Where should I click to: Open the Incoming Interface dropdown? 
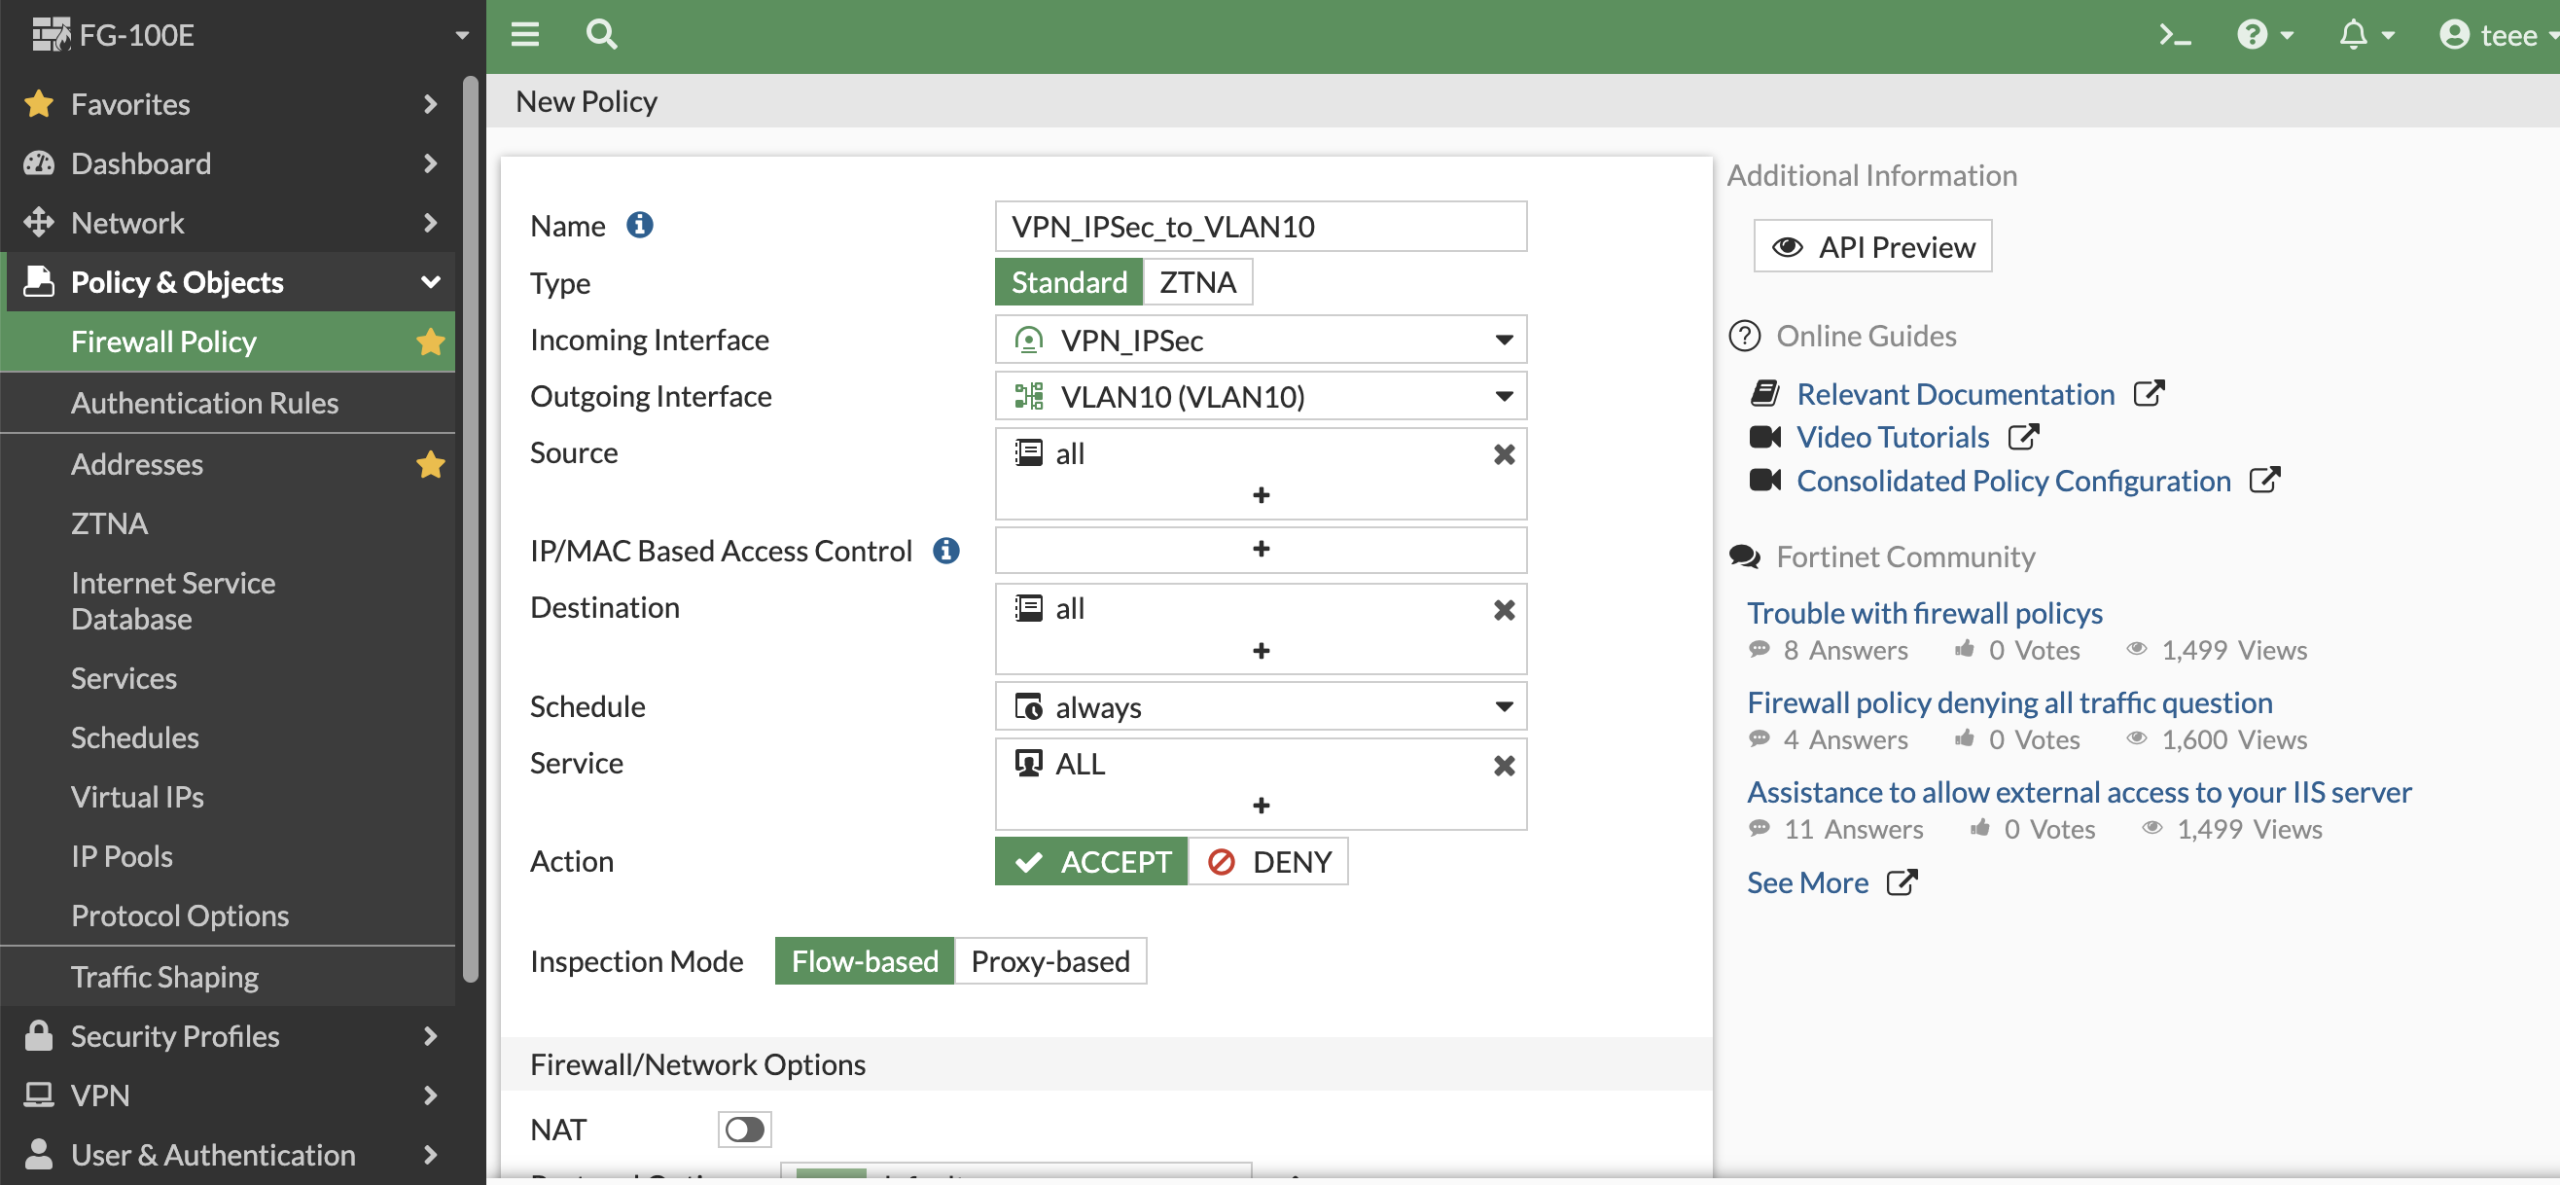1260,341
